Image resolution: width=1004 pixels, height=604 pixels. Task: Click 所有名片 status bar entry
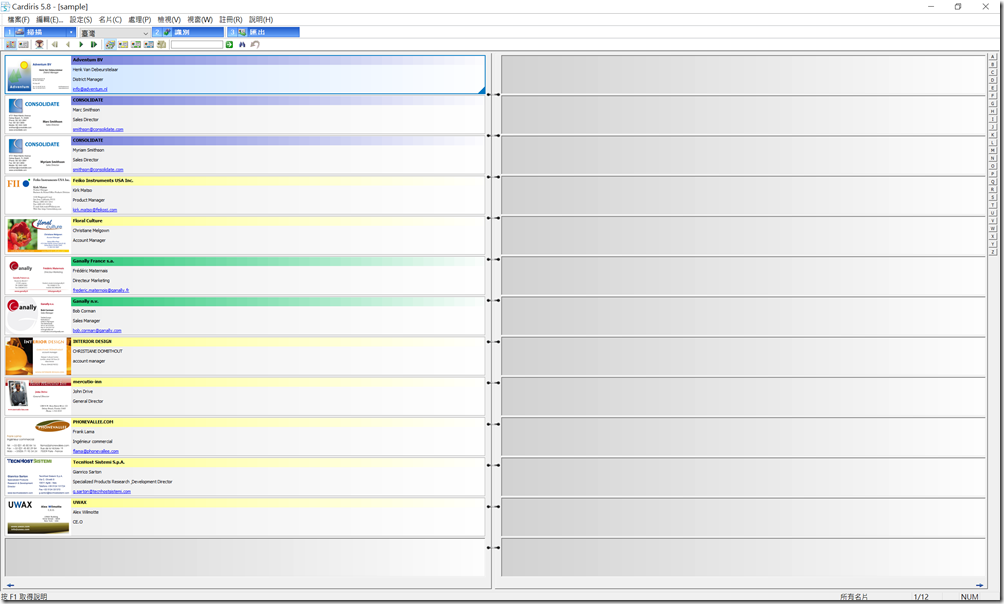click(x=854, y=597)
